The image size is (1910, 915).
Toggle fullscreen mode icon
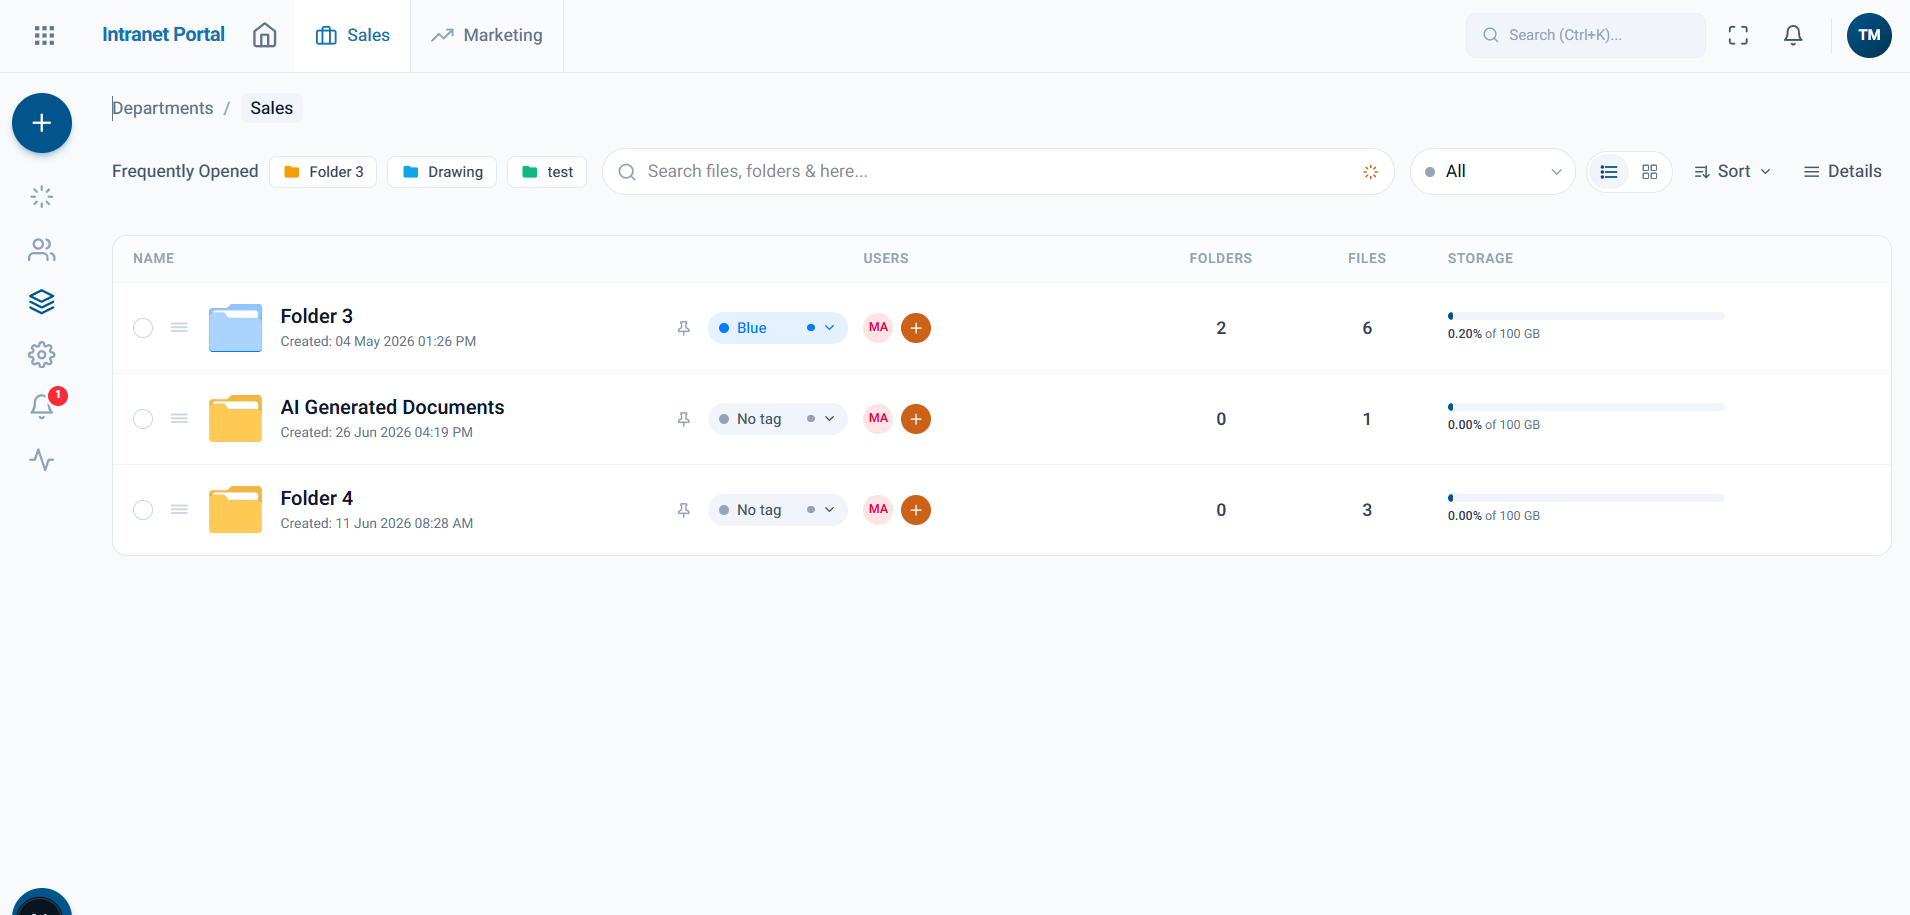(1738, 35)
